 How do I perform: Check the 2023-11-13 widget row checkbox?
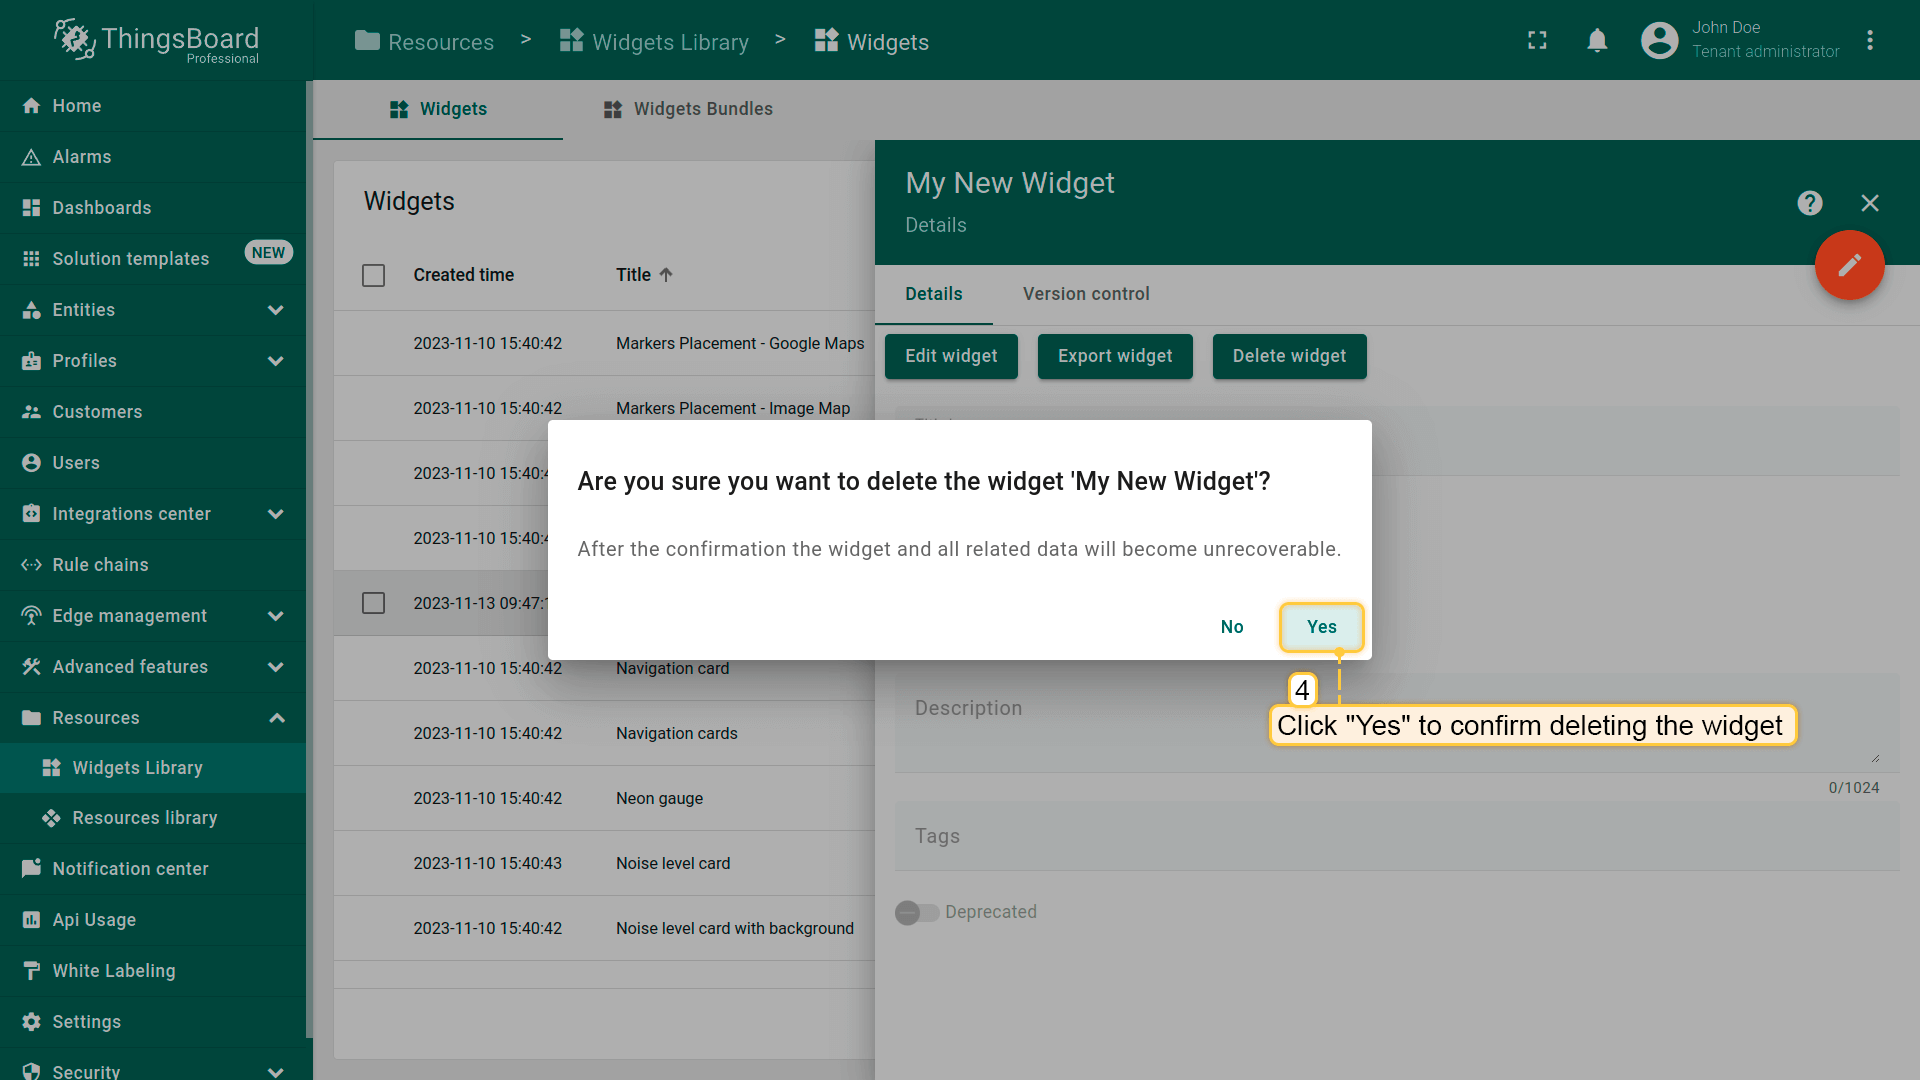[x=373, y=603]
